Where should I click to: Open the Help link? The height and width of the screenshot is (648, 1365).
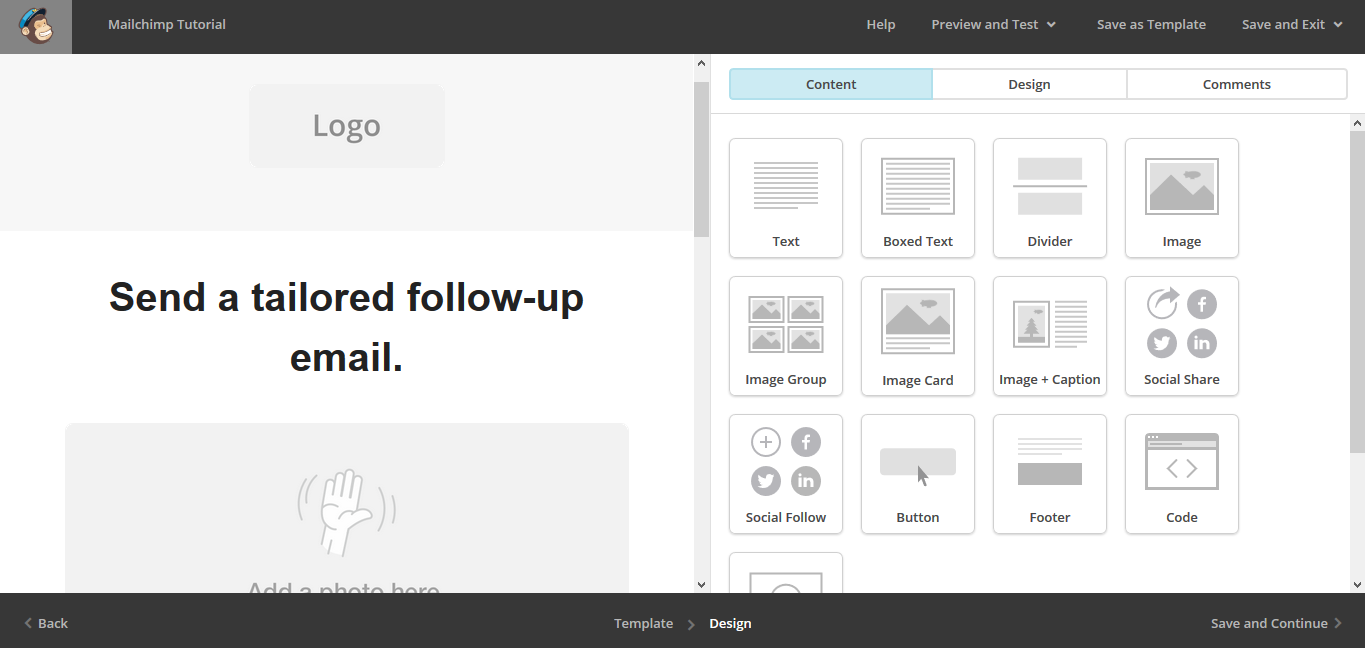pyautogui.click(x=881, y=25)
